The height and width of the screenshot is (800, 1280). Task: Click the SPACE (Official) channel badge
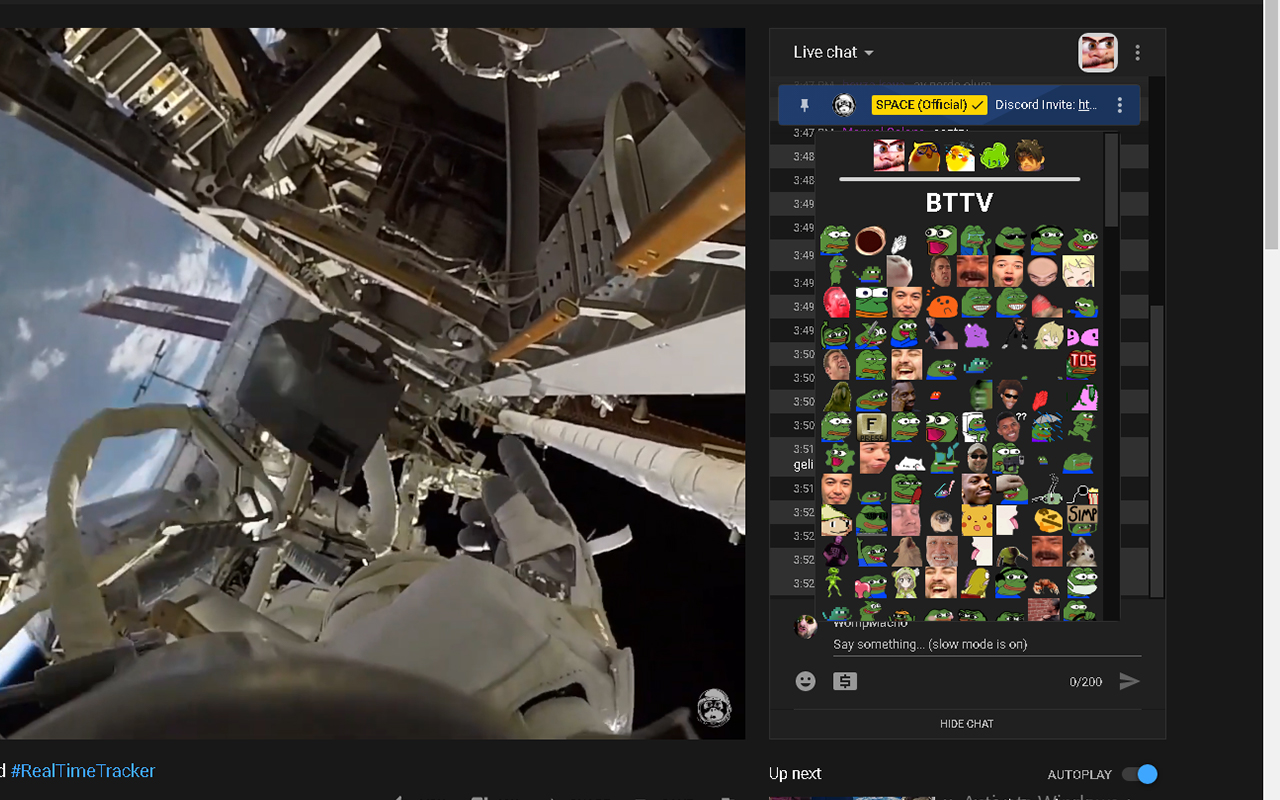tap(929, 105)
